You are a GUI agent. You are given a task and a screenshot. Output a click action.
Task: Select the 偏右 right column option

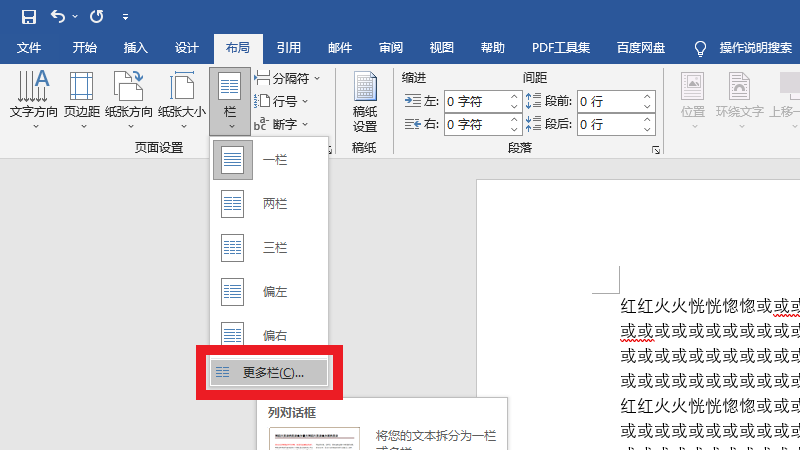coord(269,333)
